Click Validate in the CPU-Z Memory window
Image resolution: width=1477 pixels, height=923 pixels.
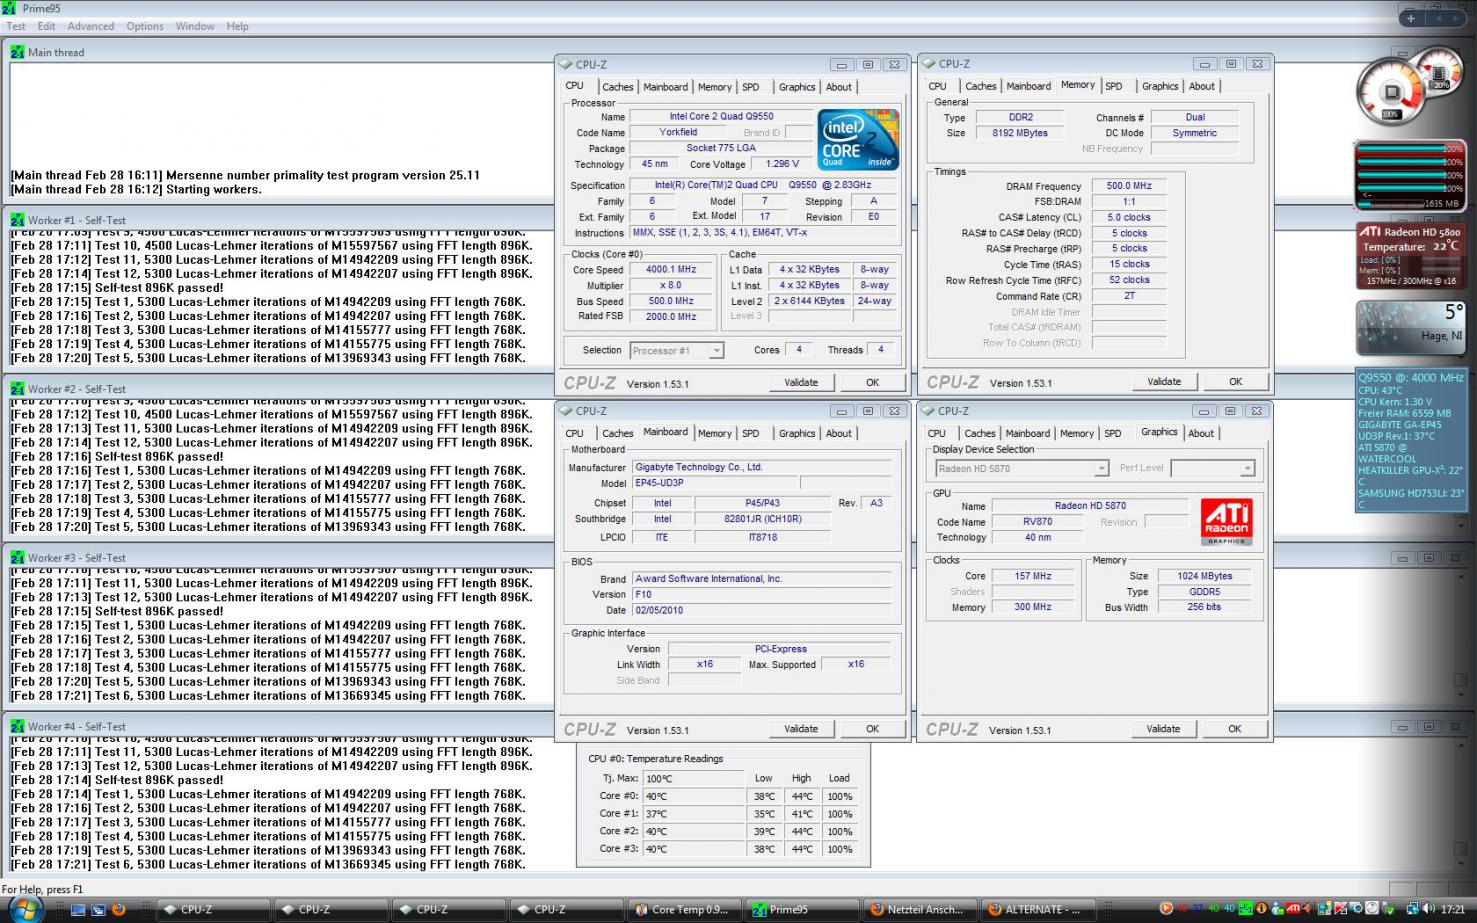(x=1164, y=381)
